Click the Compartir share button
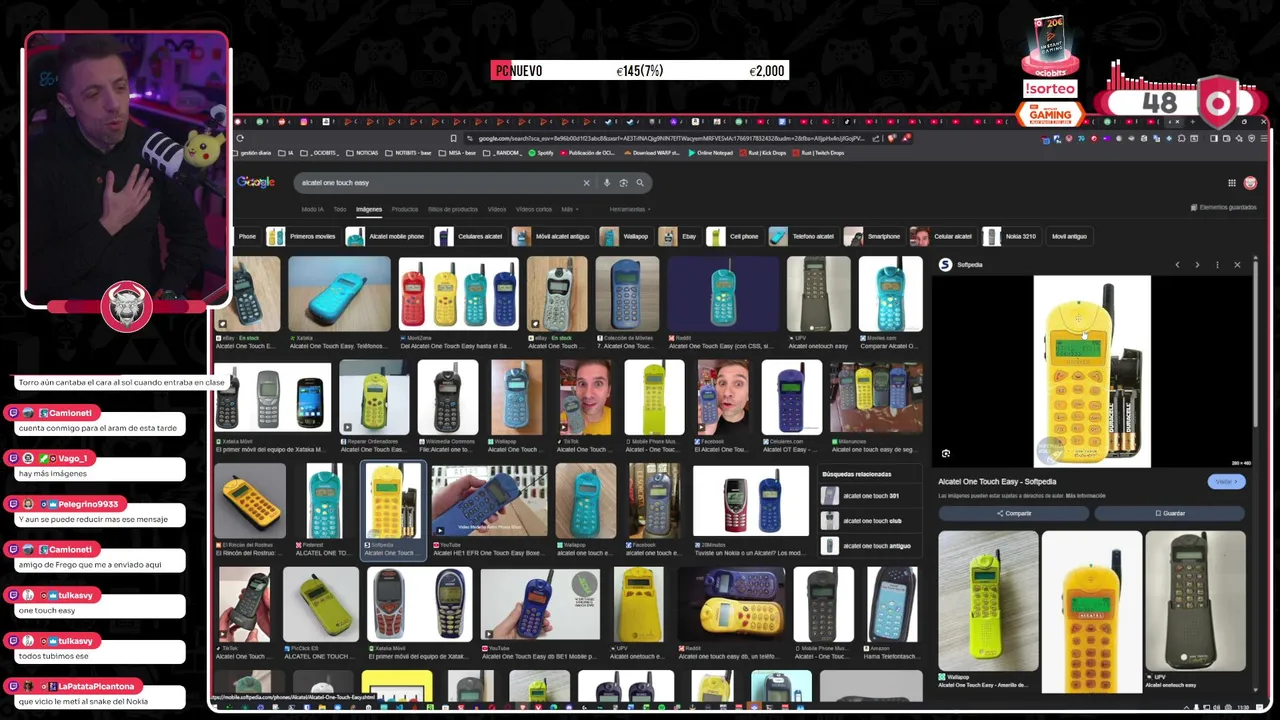This screenshot has height=720, width=1280. pos(1013,513)
